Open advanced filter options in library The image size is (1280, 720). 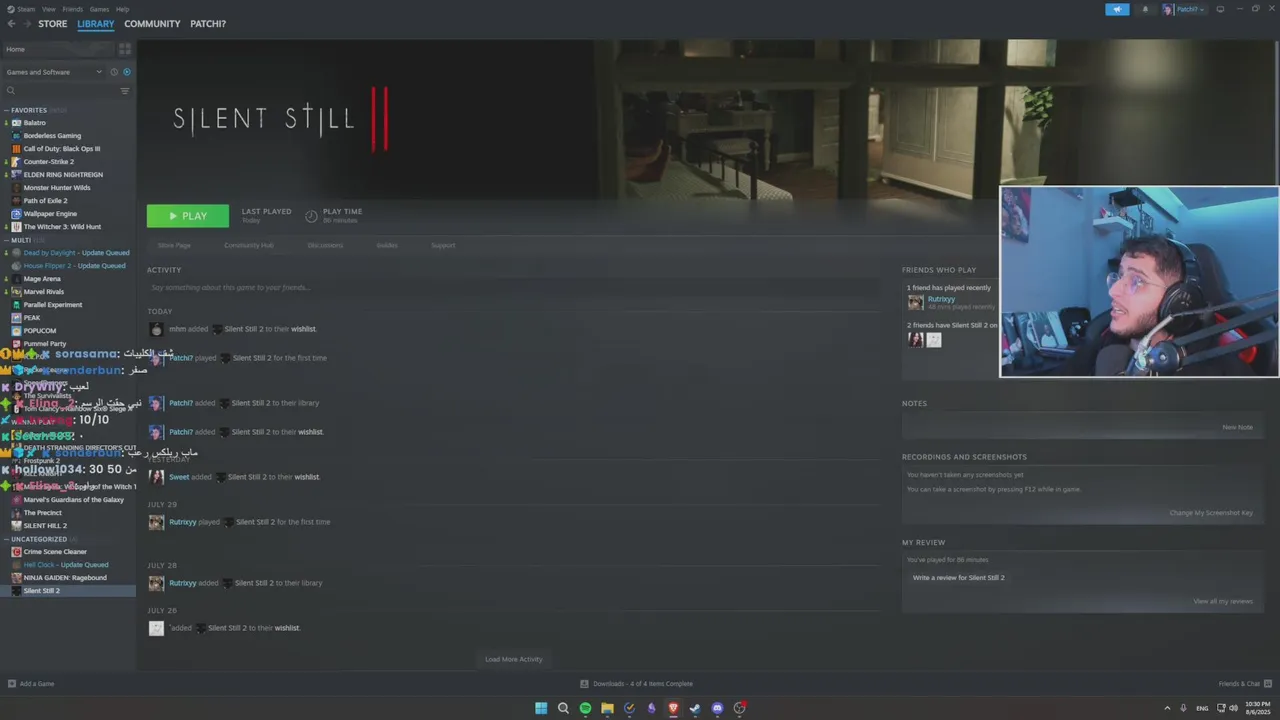[x=125, y=91]
